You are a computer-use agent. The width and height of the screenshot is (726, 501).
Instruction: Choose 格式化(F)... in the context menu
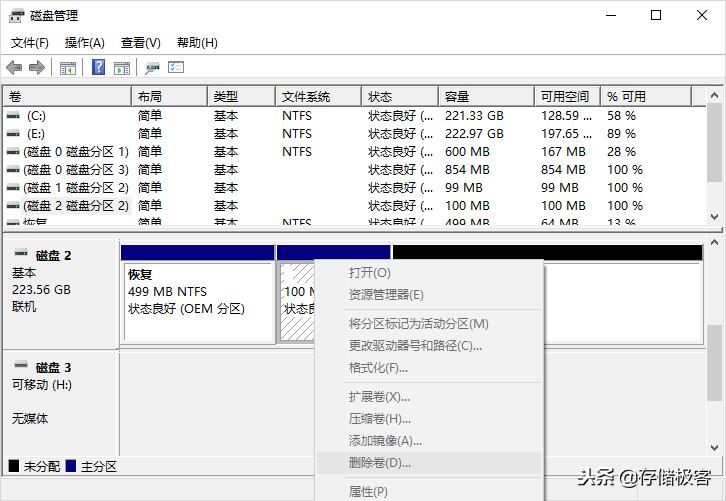[429, 368]
